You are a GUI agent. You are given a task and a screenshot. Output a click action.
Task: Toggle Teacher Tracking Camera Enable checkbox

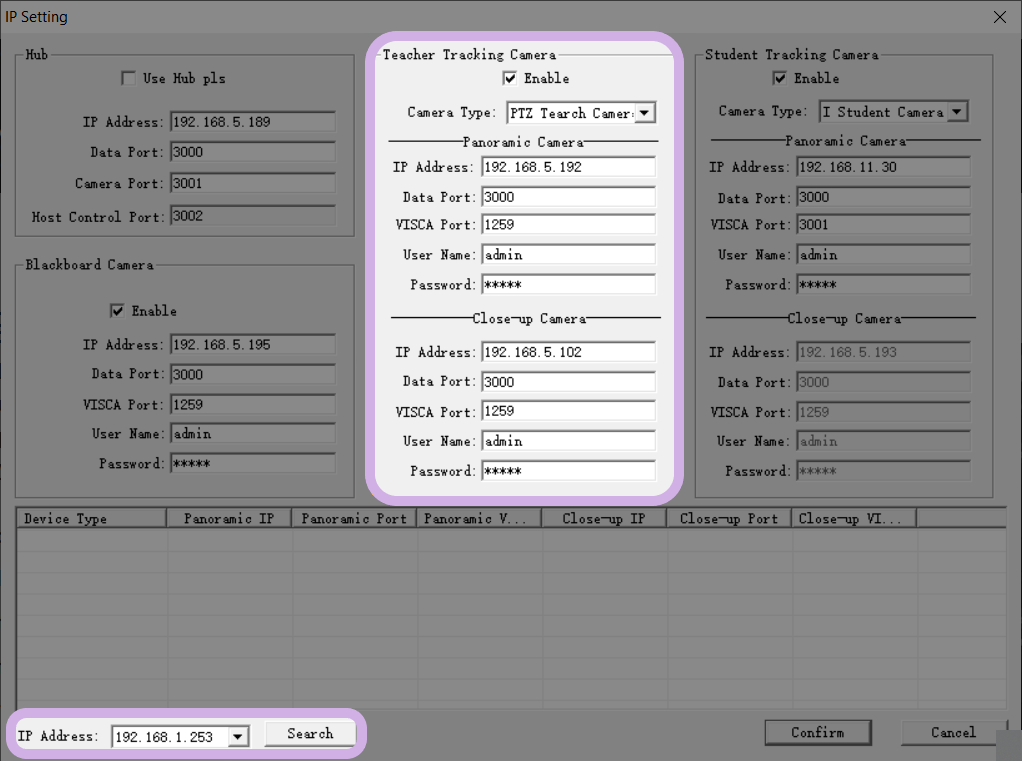pyautogui.click(x=510, y=78)
